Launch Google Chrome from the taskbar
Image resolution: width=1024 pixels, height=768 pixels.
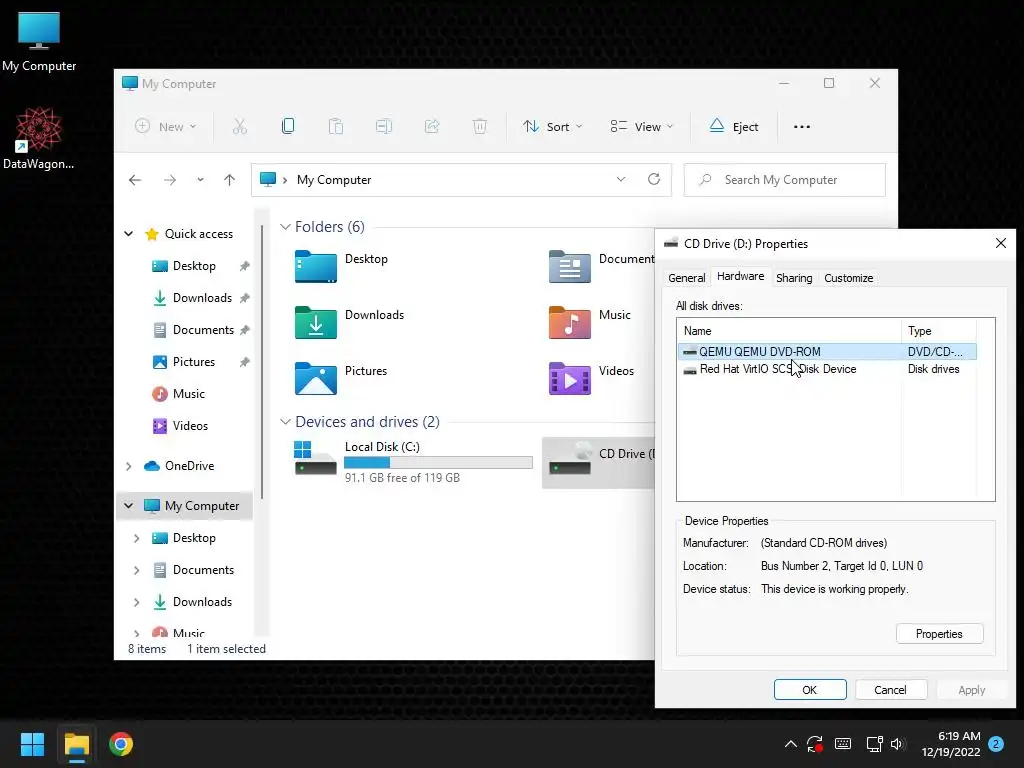pos(121,744)
